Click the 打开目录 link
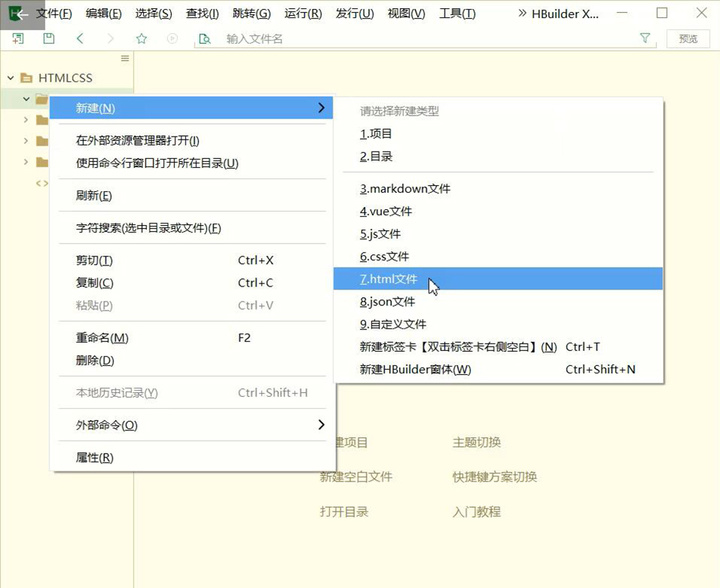The height and width of the screenshot is (588, 720). click(x=344, y=511)
